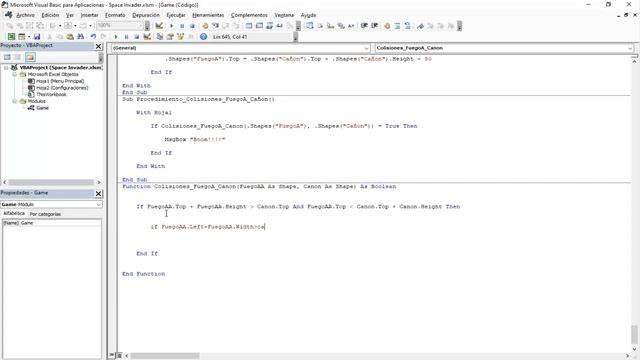Switch to Procedure View at the code window bottom-left
640x360 pixels.
(112, 356)
